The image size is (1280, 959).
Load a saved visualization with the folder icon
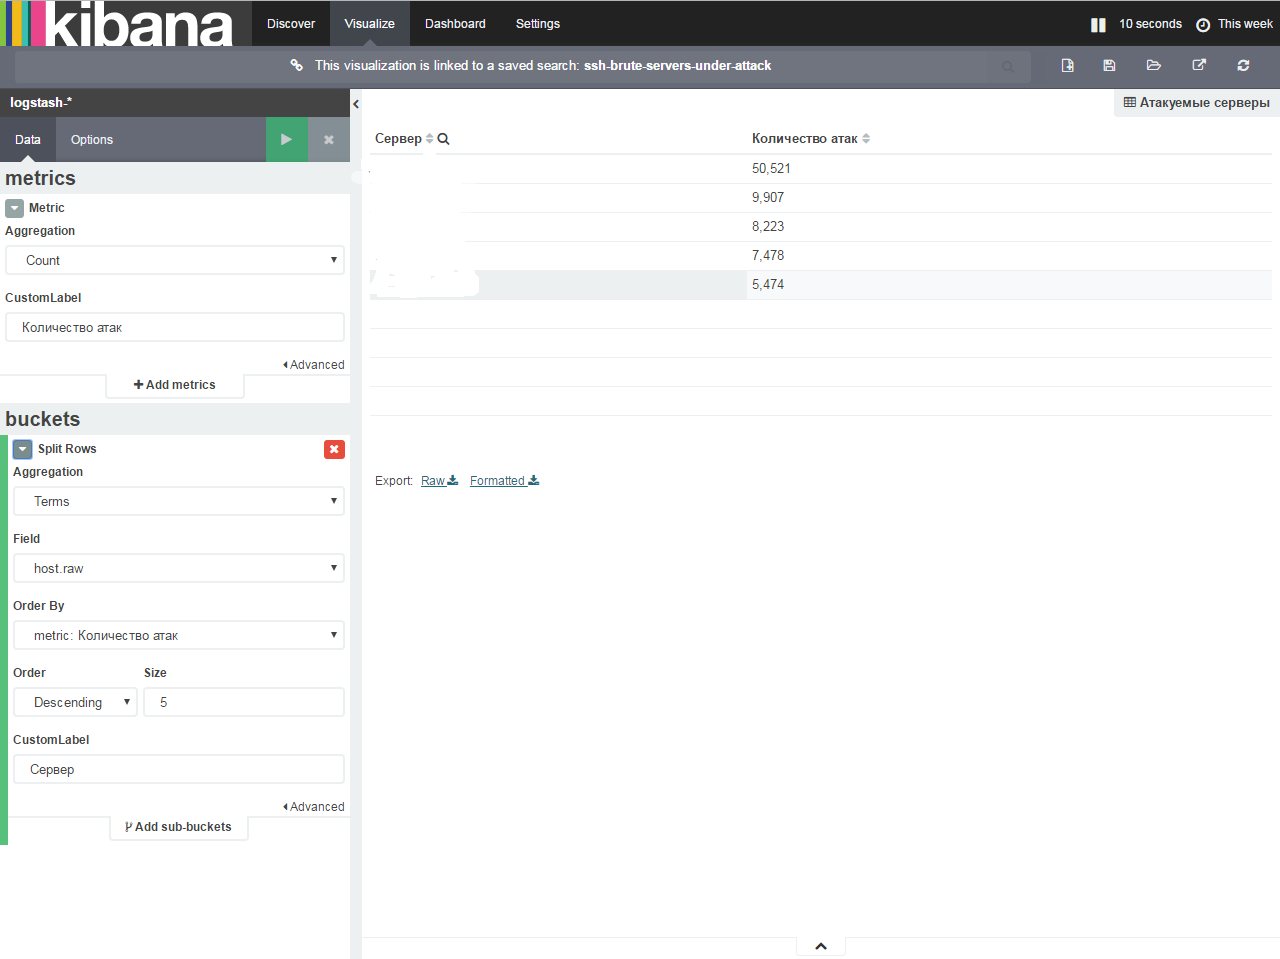(x=1153, y=65)
